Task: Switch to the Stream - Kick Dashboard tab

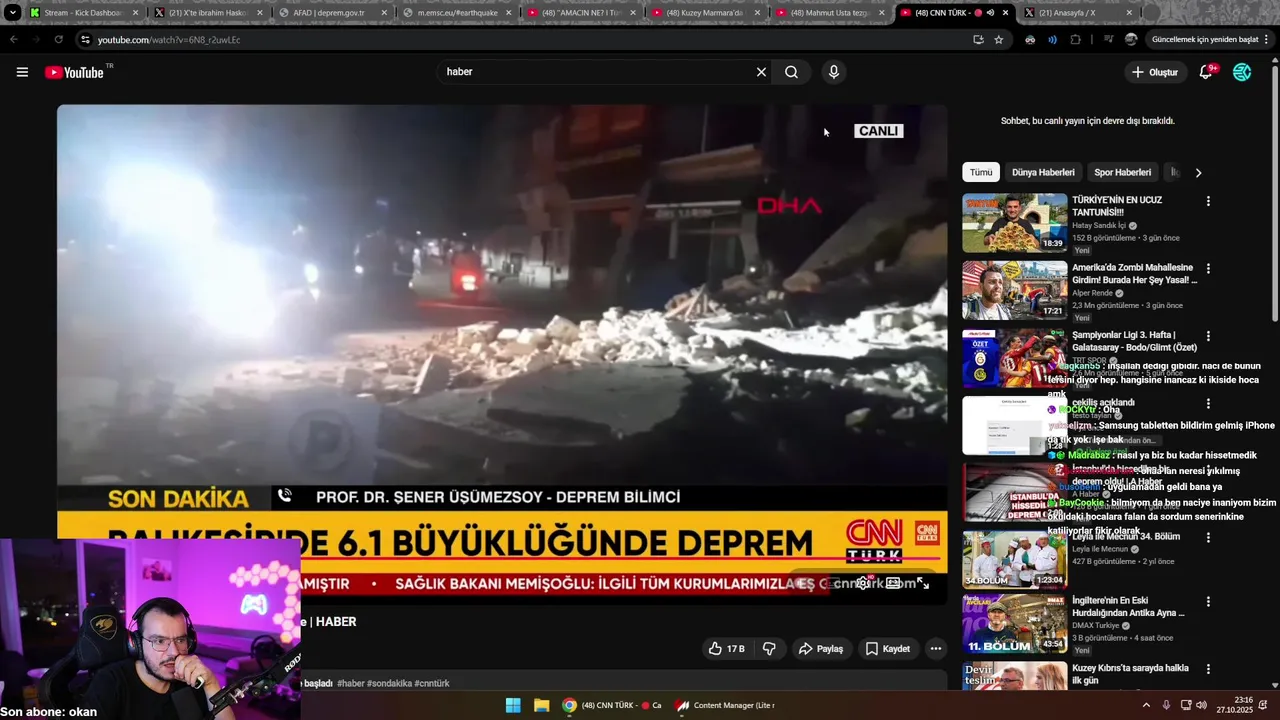Action: 82,13
